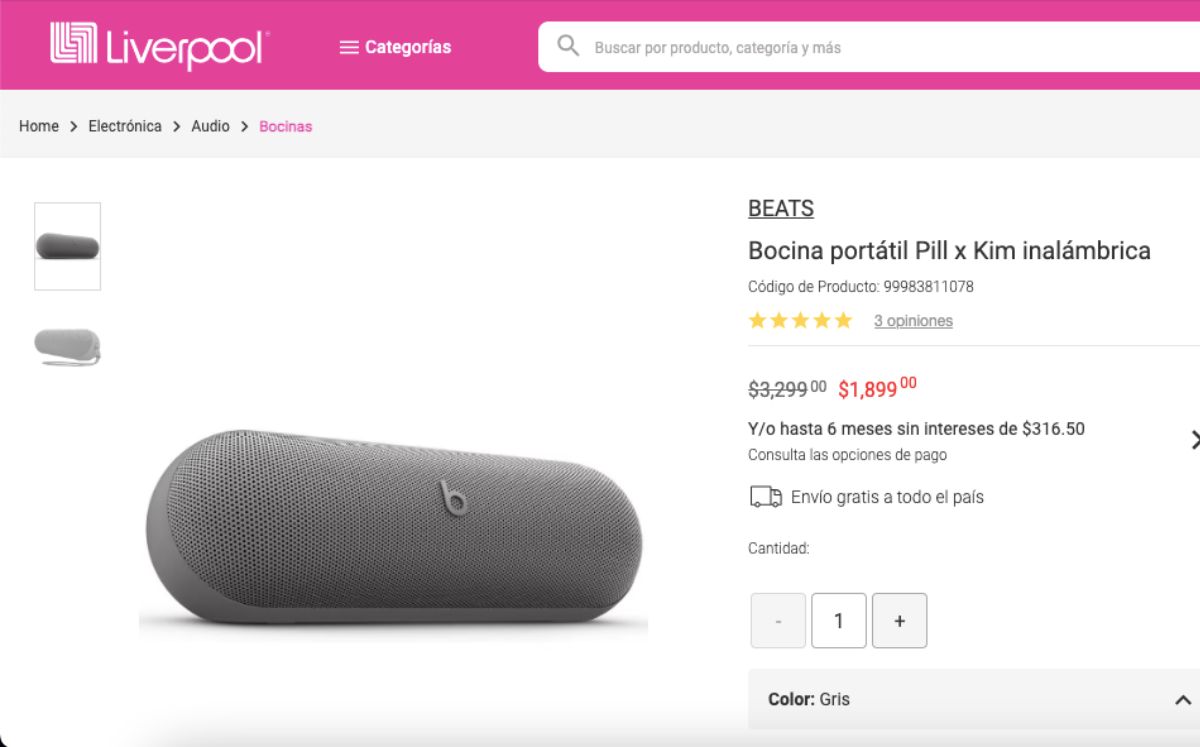The image size is (1200, 747).
Task: Click the fifth rating star
Action: pyautogui.click(x=841, y=320)
